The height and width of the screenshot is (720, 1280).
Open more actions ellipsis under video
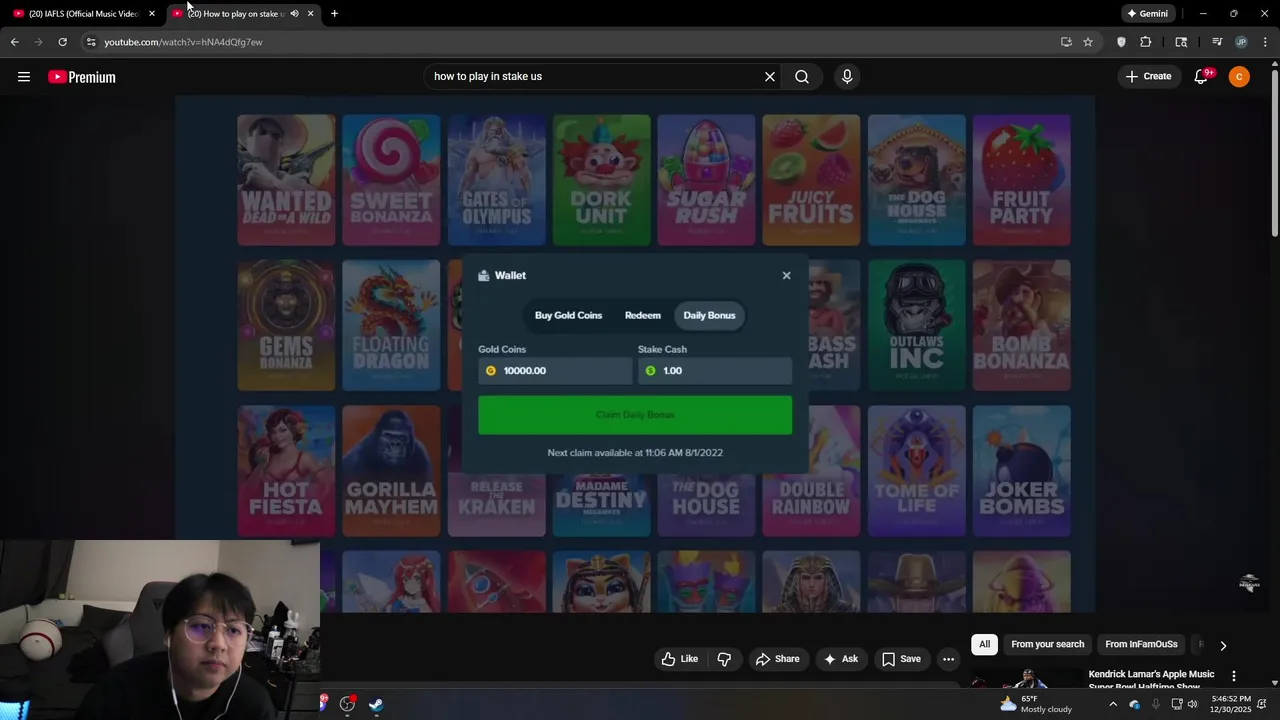point(948,659)
